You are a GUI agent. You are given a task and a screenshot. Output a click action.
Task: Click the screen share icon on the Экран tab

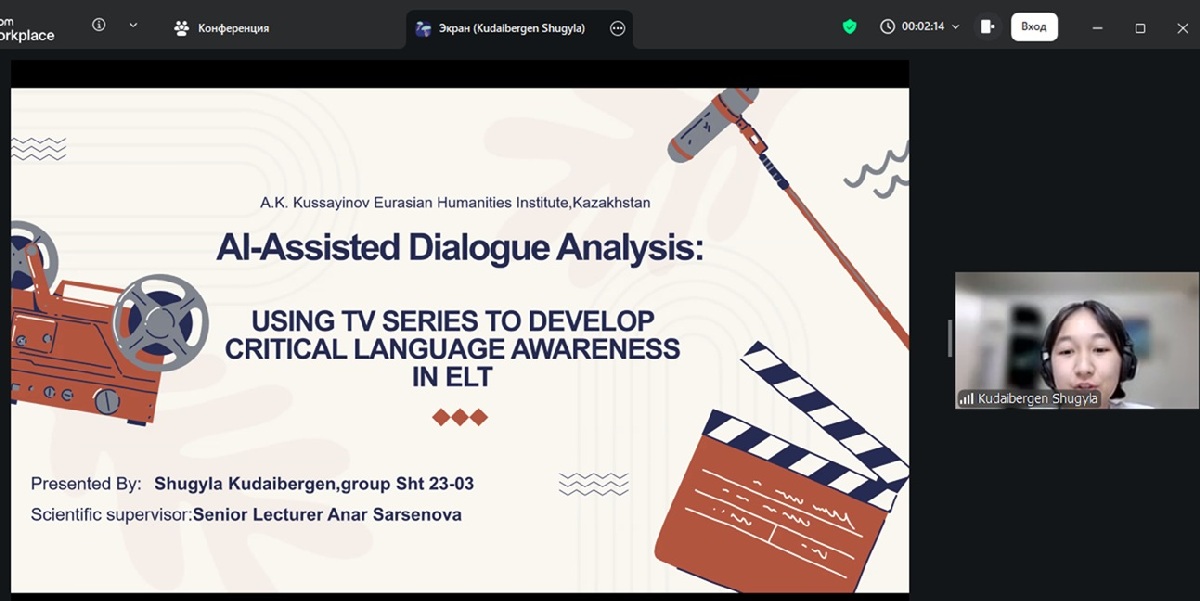pos(424,28)
